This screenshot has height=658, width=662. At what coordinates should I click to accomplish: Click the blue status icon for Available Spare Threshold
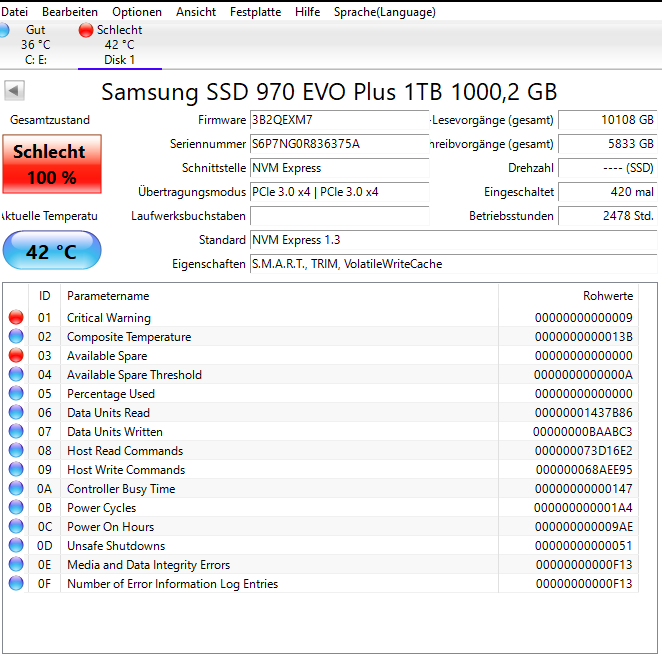pyautogui.click(x=16, y=374)
